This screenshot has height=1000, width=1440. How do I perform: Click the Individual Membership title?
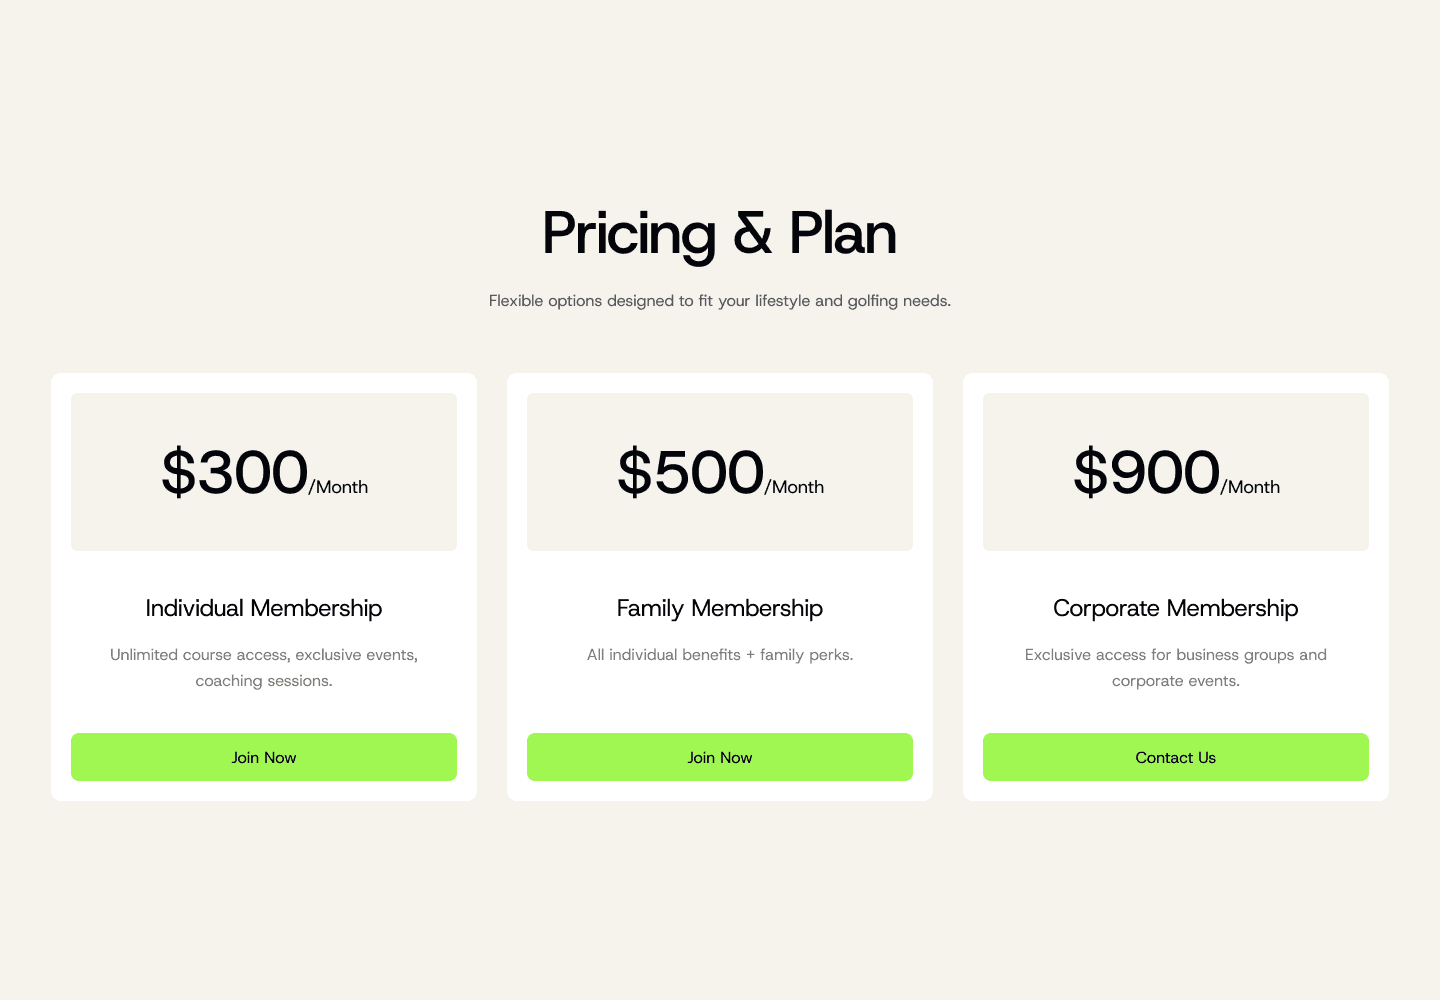coord(263,608)
